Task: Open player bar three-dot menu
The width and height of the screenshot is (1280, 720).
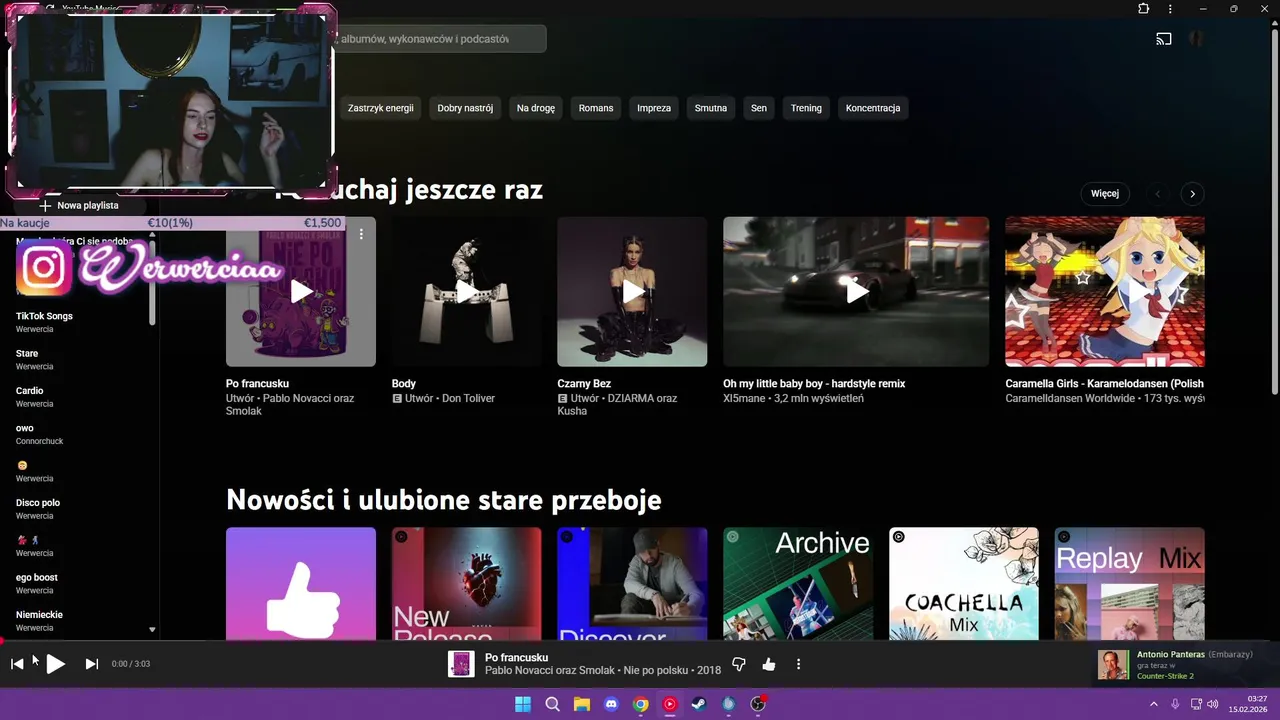Action: [x=798, y=664]
